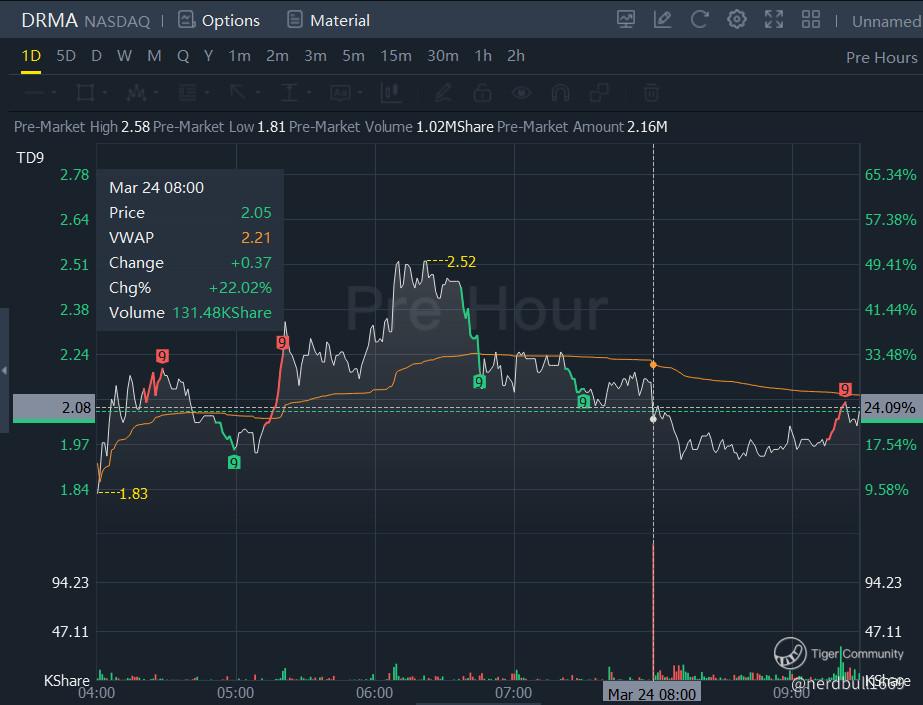Screen dimensions: 923x705
Task: Toggle the Pre Hours session switch
Action: coord(881,57)
